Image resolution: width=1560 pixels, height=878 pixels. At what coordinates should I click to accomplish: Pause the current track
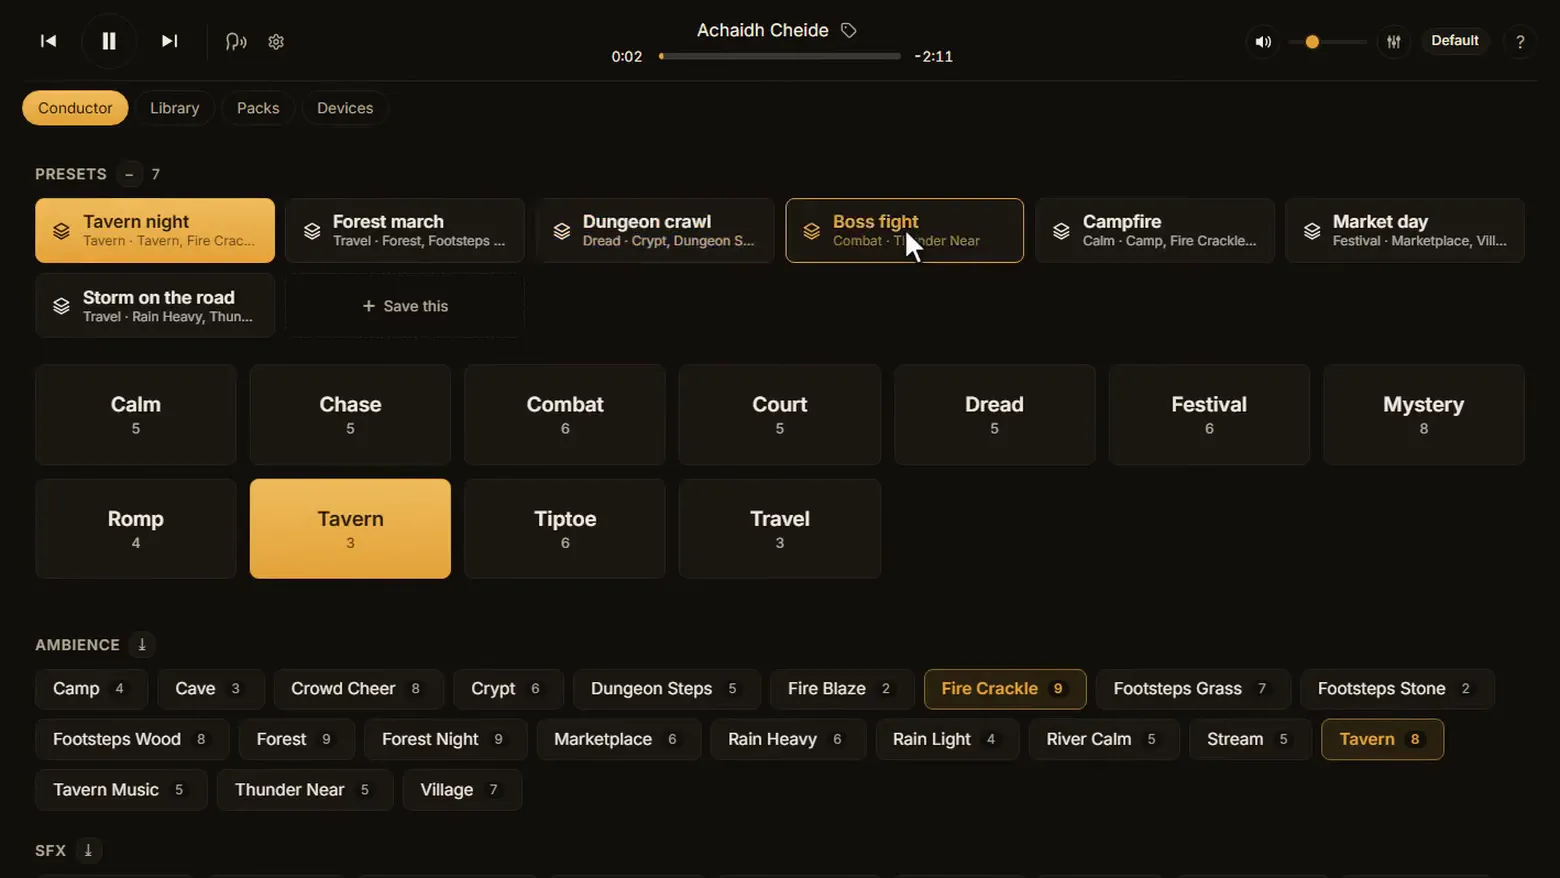109,41
